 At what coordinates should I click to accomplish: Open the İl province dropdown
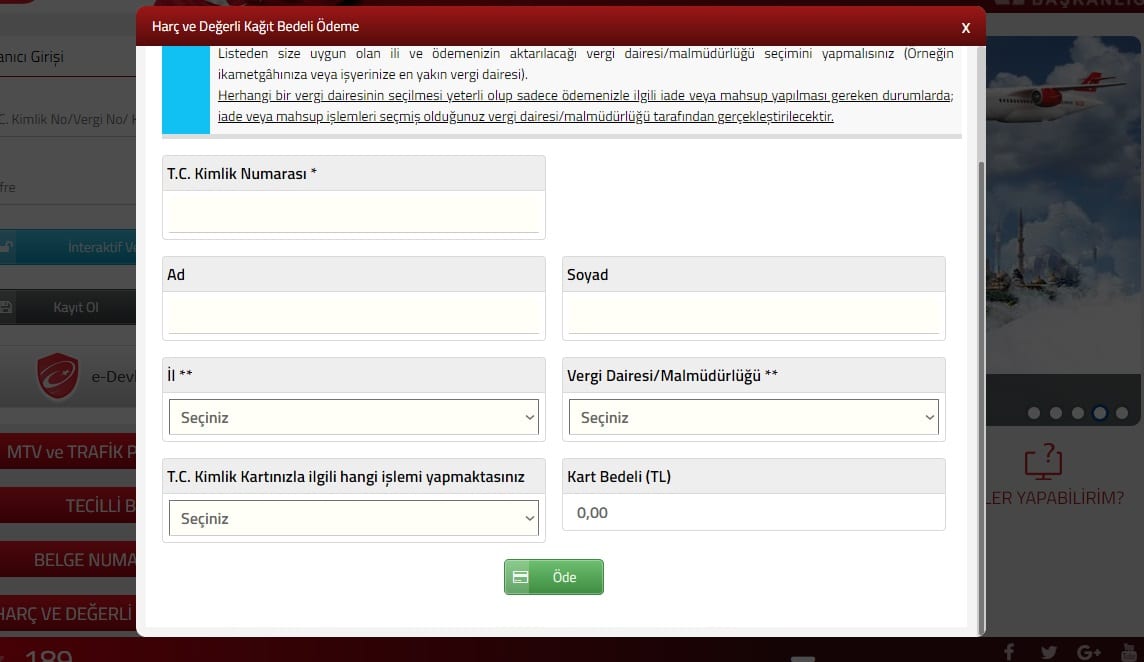[x=353, y=417]
